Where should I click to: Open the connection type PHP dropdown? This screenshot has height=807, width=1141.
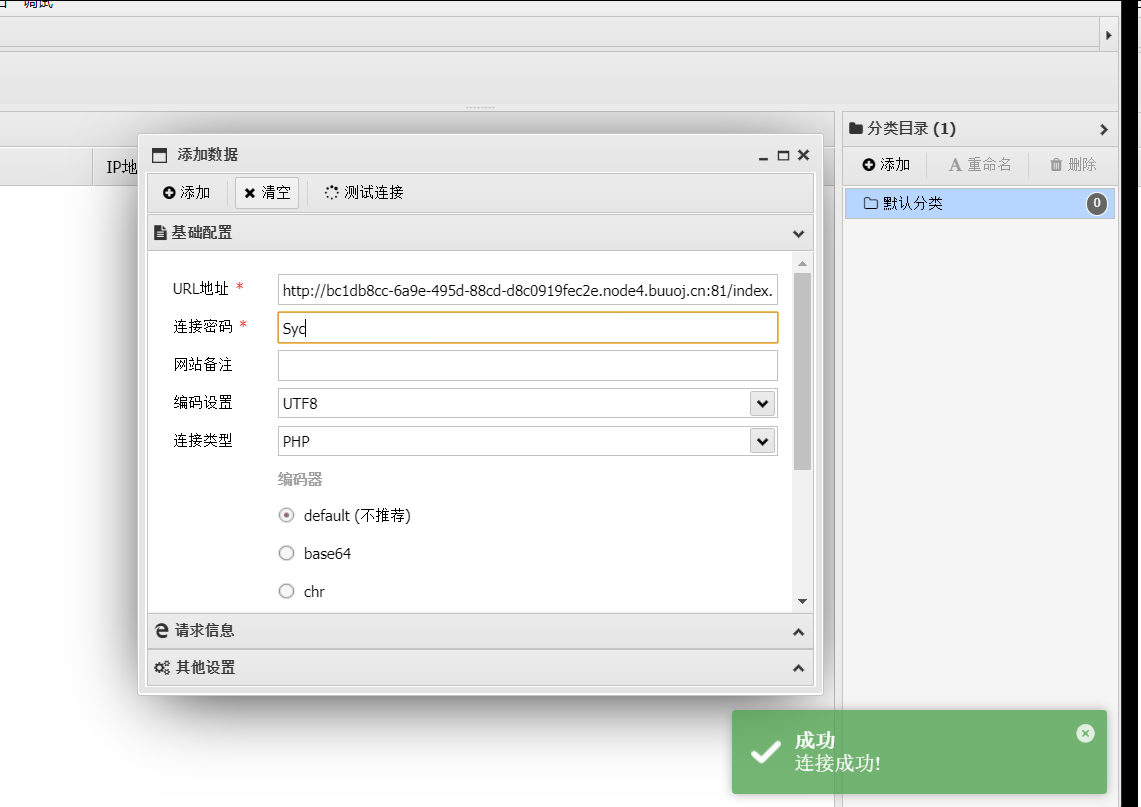763,441
